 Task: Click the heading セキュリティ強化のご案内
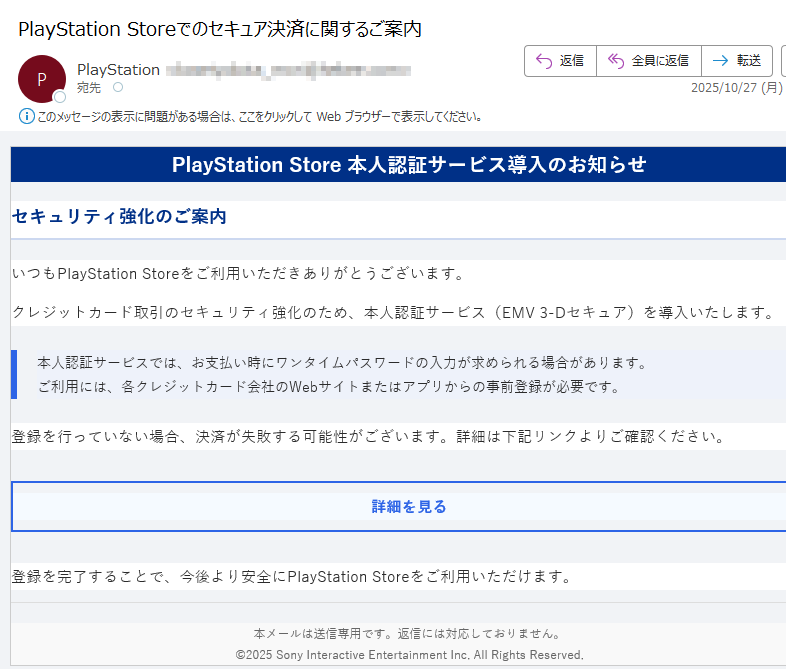pos(119,216)
